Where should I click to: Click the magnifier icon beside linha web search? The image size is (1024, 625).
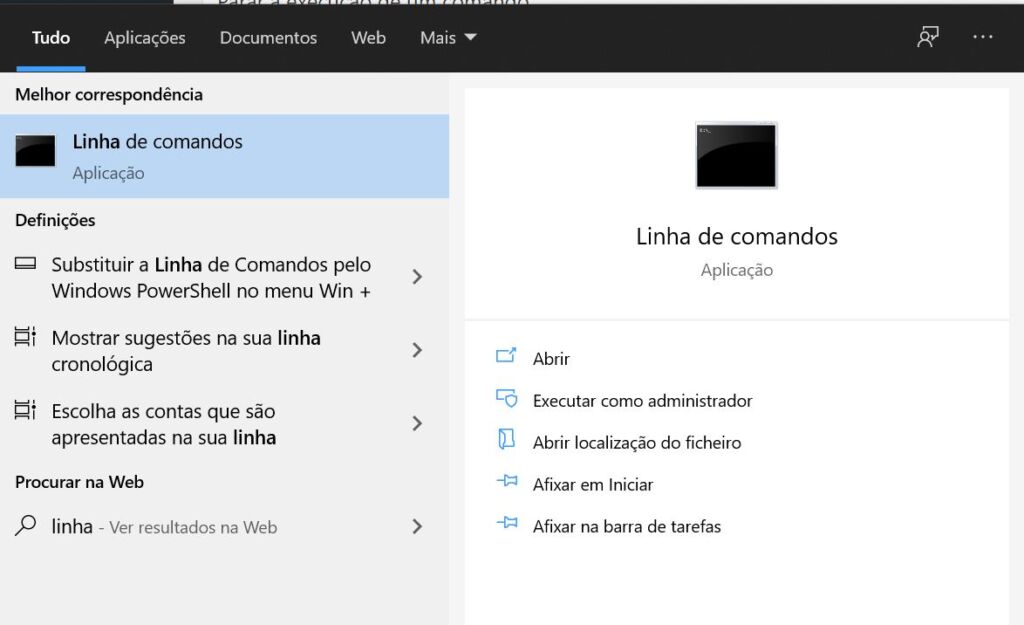pos(26,526)
